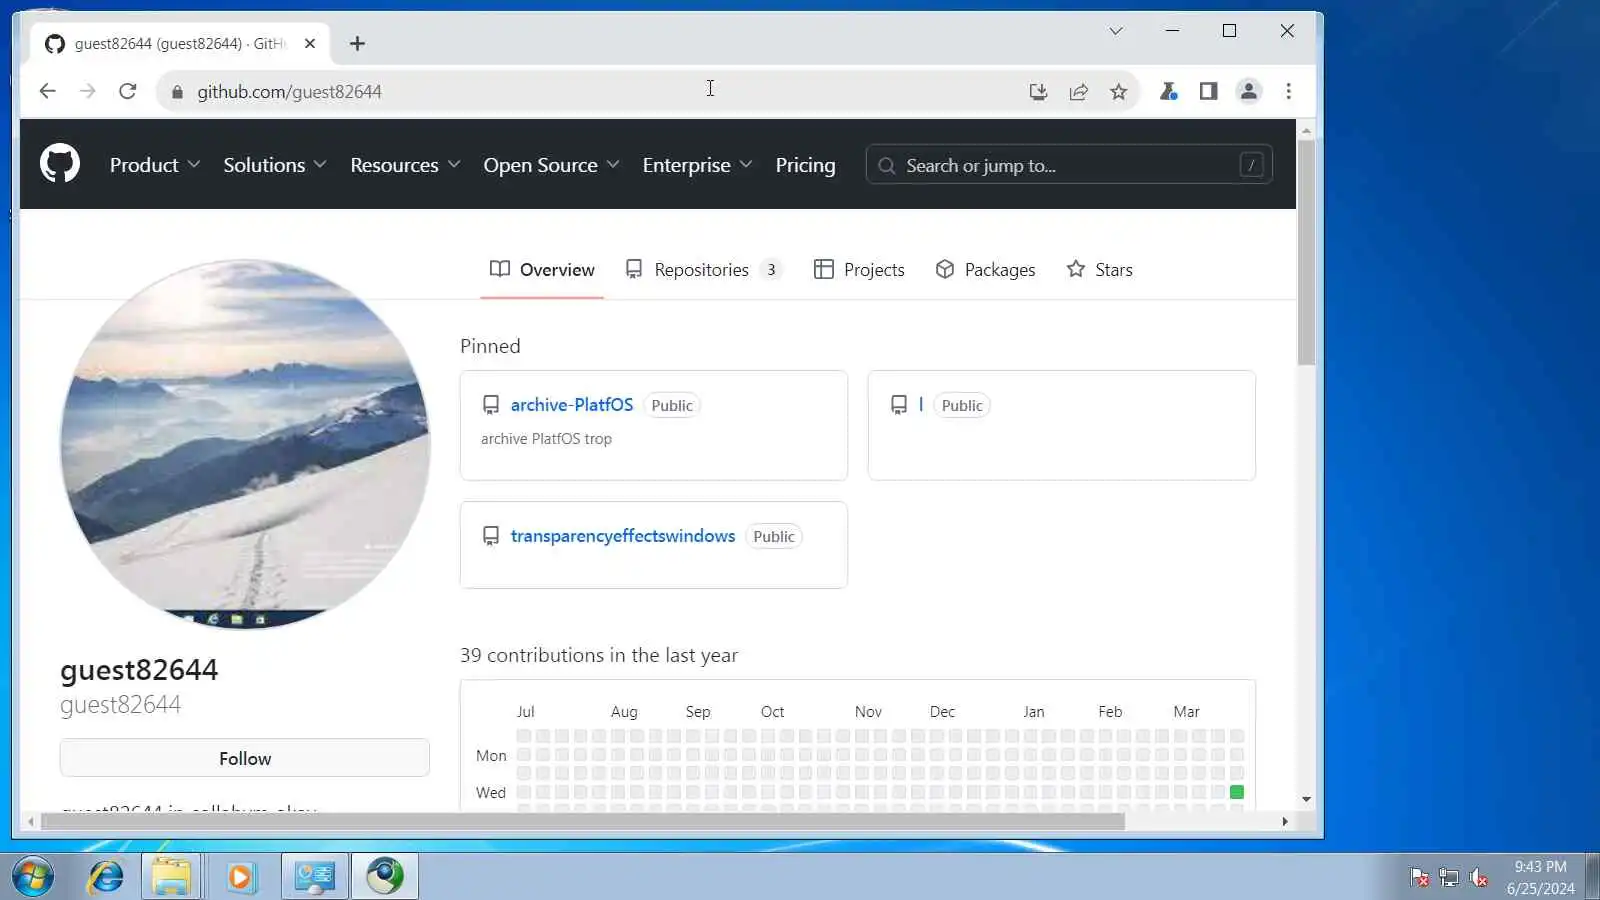Image resolution: width=1600 pixels, height=900 pixels.
Task: View site info via the padlock icon
Action: (x=178, y=92)
